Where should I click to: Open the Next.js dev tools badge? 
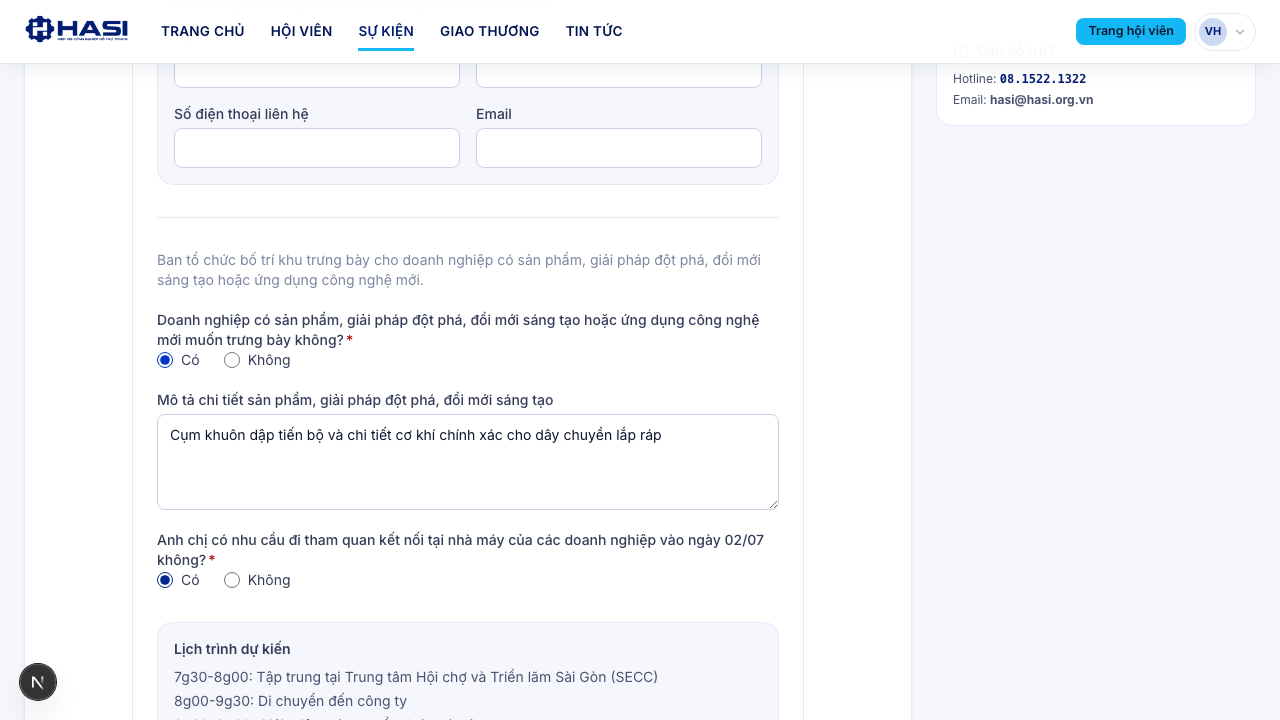(x=38, y=682)
